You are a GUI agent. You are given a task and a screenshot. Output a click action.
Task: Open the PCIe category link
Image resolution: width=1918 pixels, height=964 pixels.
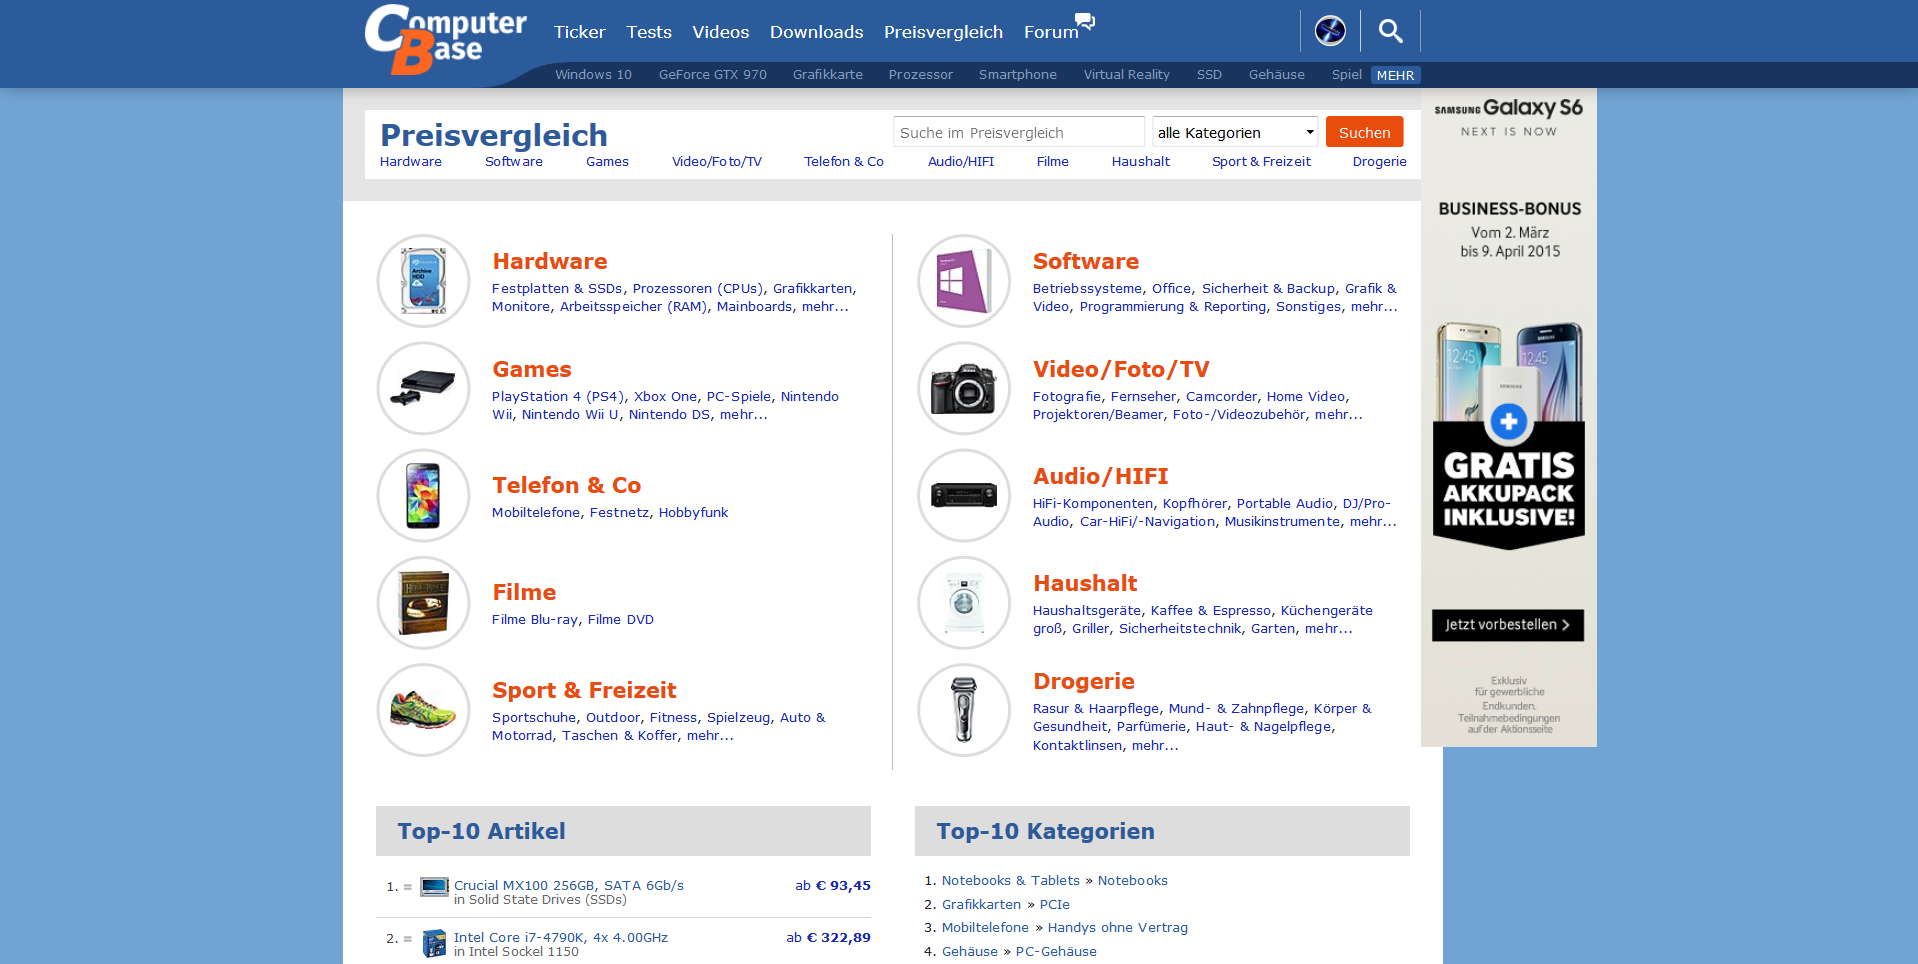pyautogui.click(x=1054, y=905)
